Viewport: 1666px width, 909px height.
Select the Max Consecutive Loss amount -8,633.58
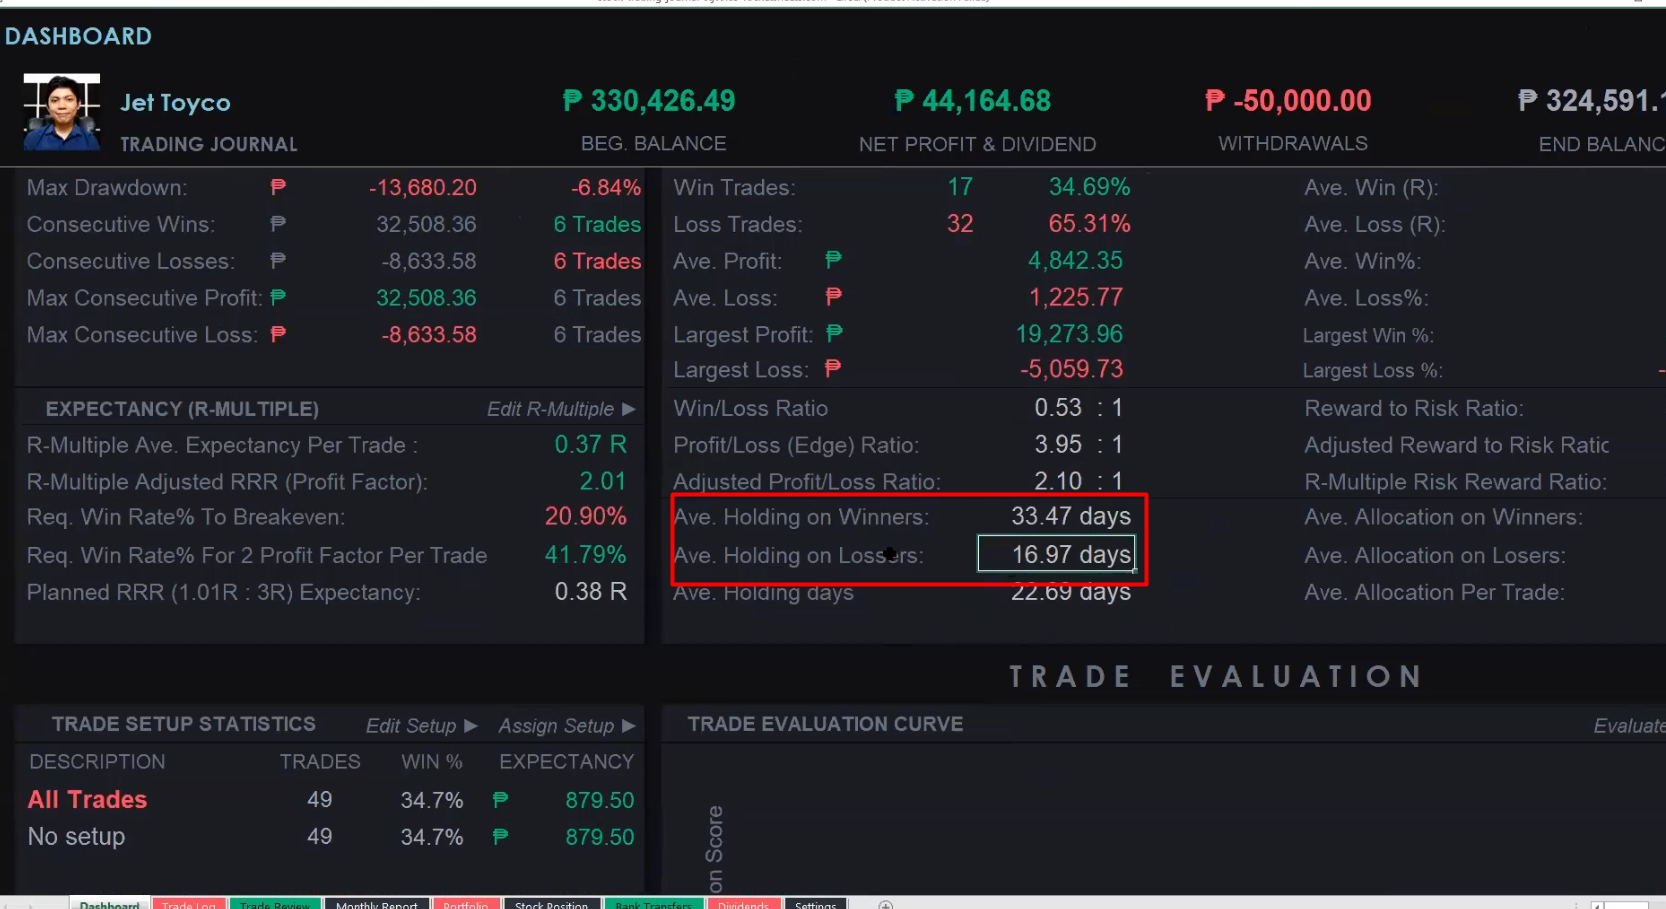click(x=428, y=334)
